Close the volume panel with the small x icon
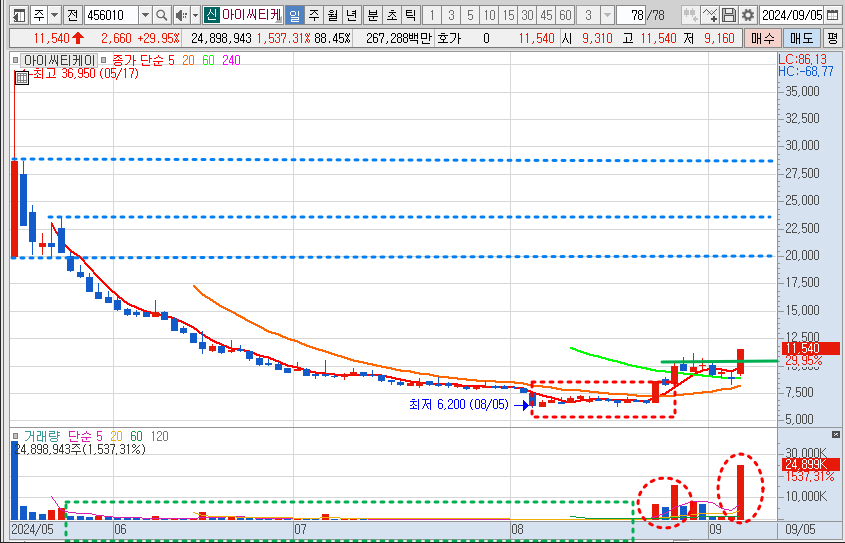Screen dimensions: 845x543 pos(836,434)
